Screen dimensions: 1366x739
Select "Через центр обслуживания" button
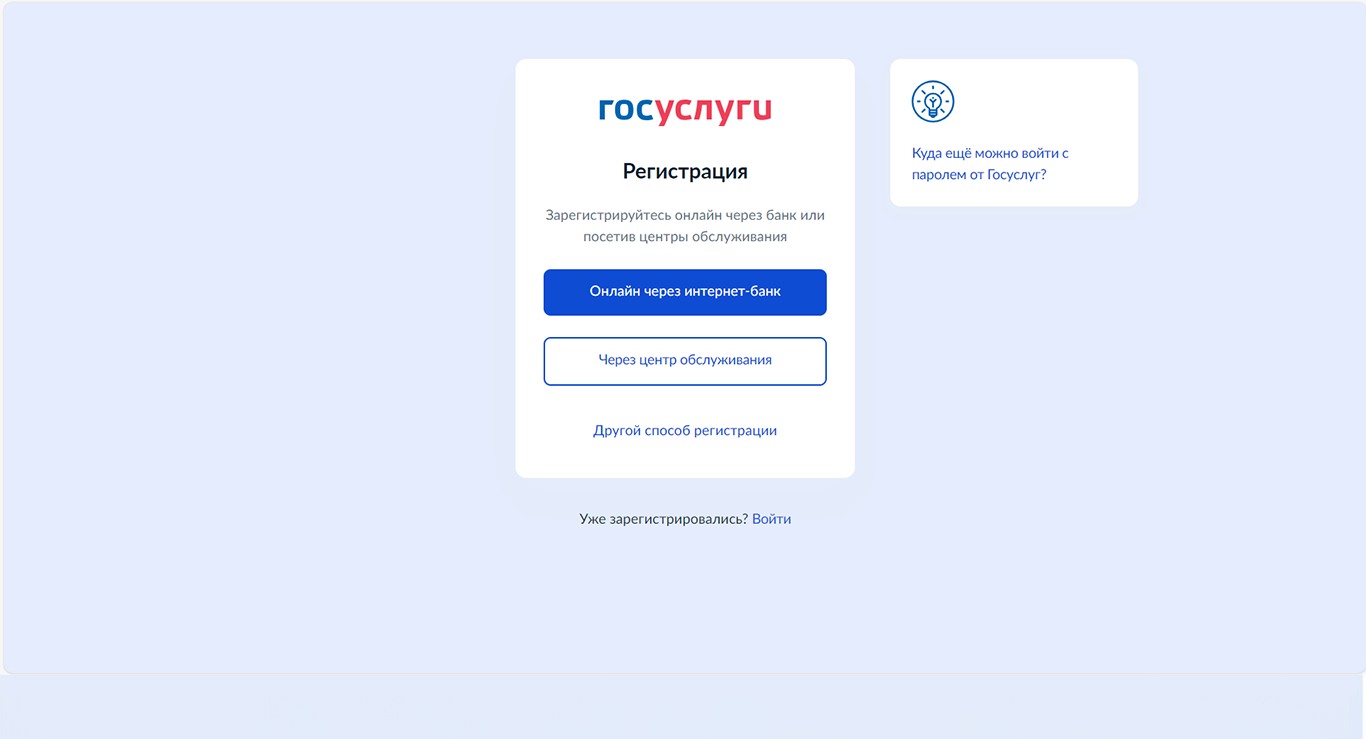pyautogui.click(x=685, y=361)
